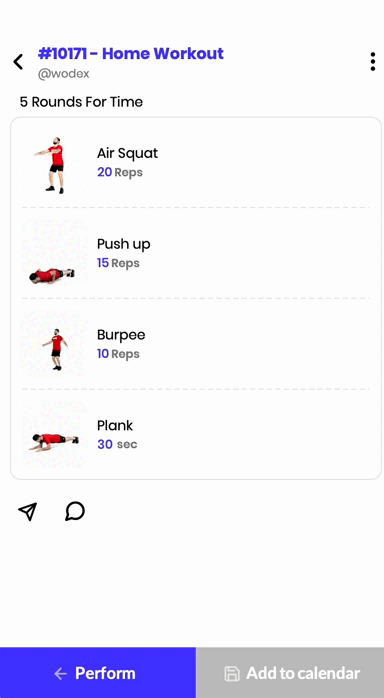This screenshot has width=384, height=698.
Task: Select the Push up exercise name
Action: coord(124,244)
